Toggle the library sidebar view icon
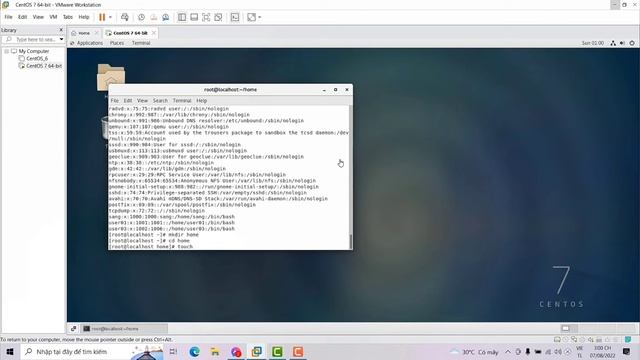 click(x=182, y=17)
